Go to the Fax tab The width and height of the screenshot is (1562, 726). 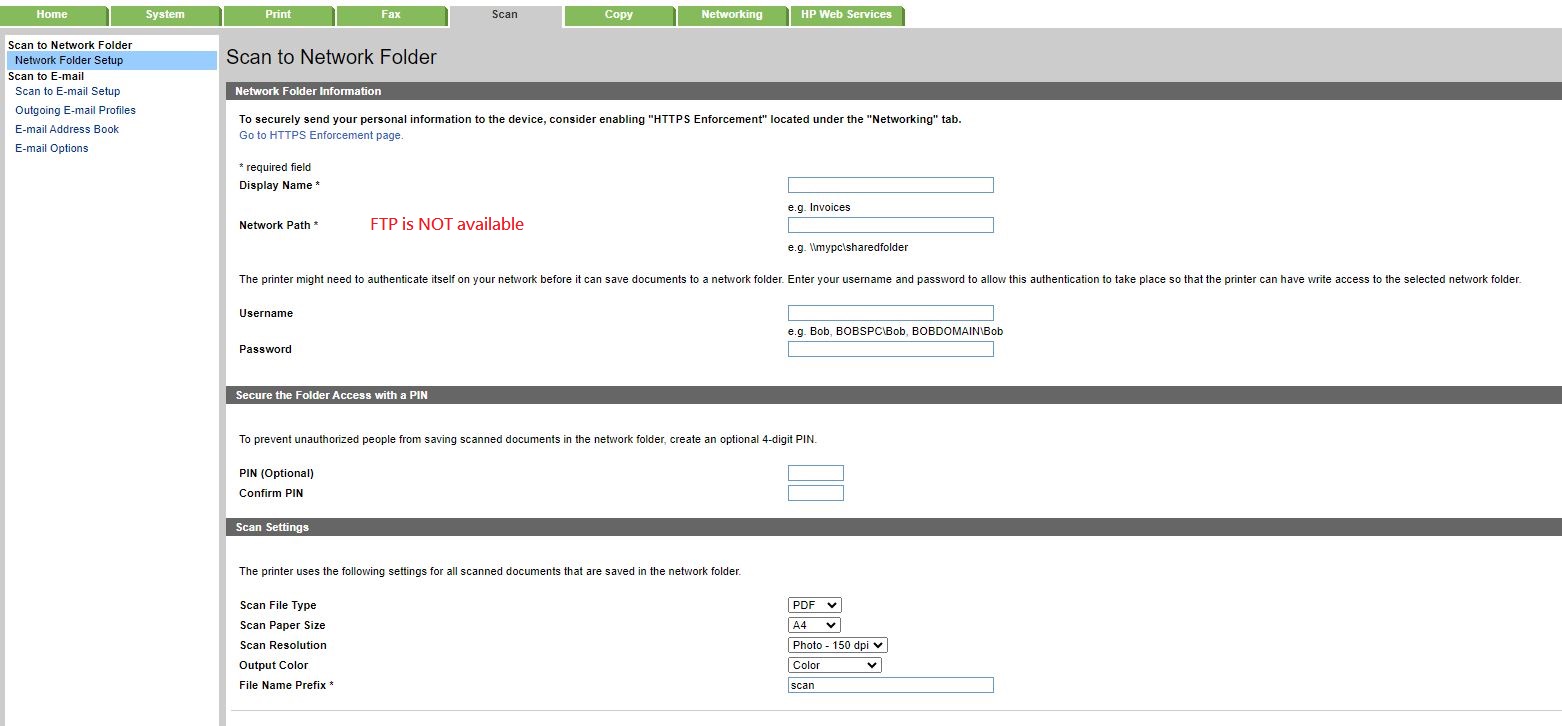click(391, 15)
